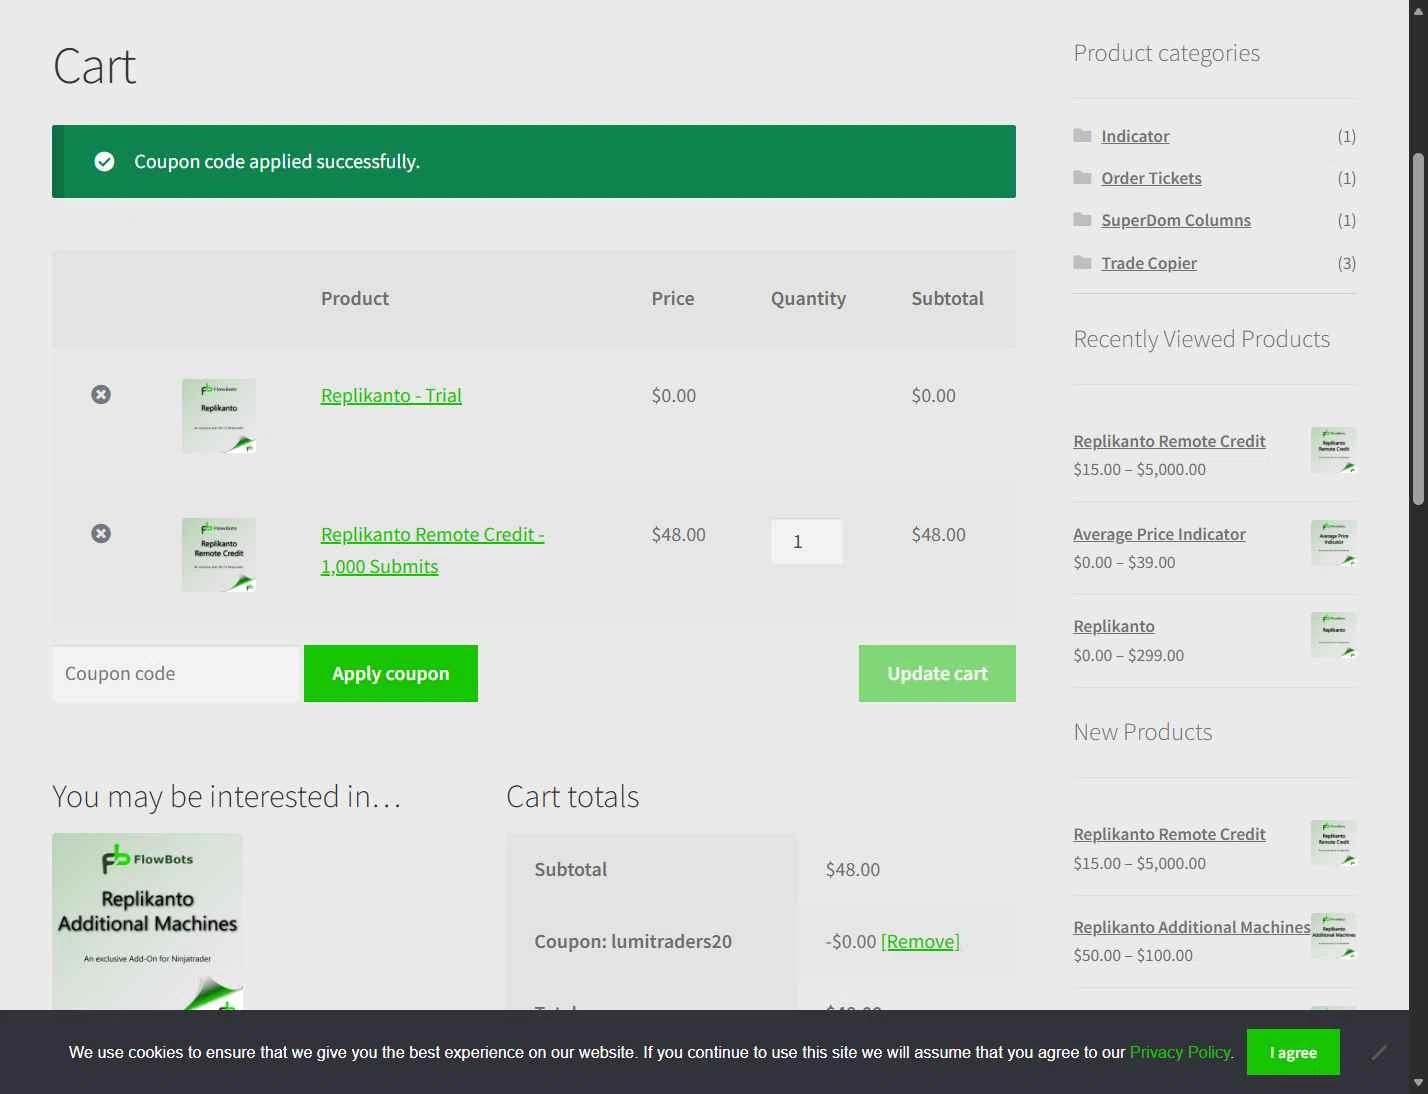This screenshot has width=1428, height=1094.
Task: Remove the lumitraders20 coupon
Action: [920, 941]
